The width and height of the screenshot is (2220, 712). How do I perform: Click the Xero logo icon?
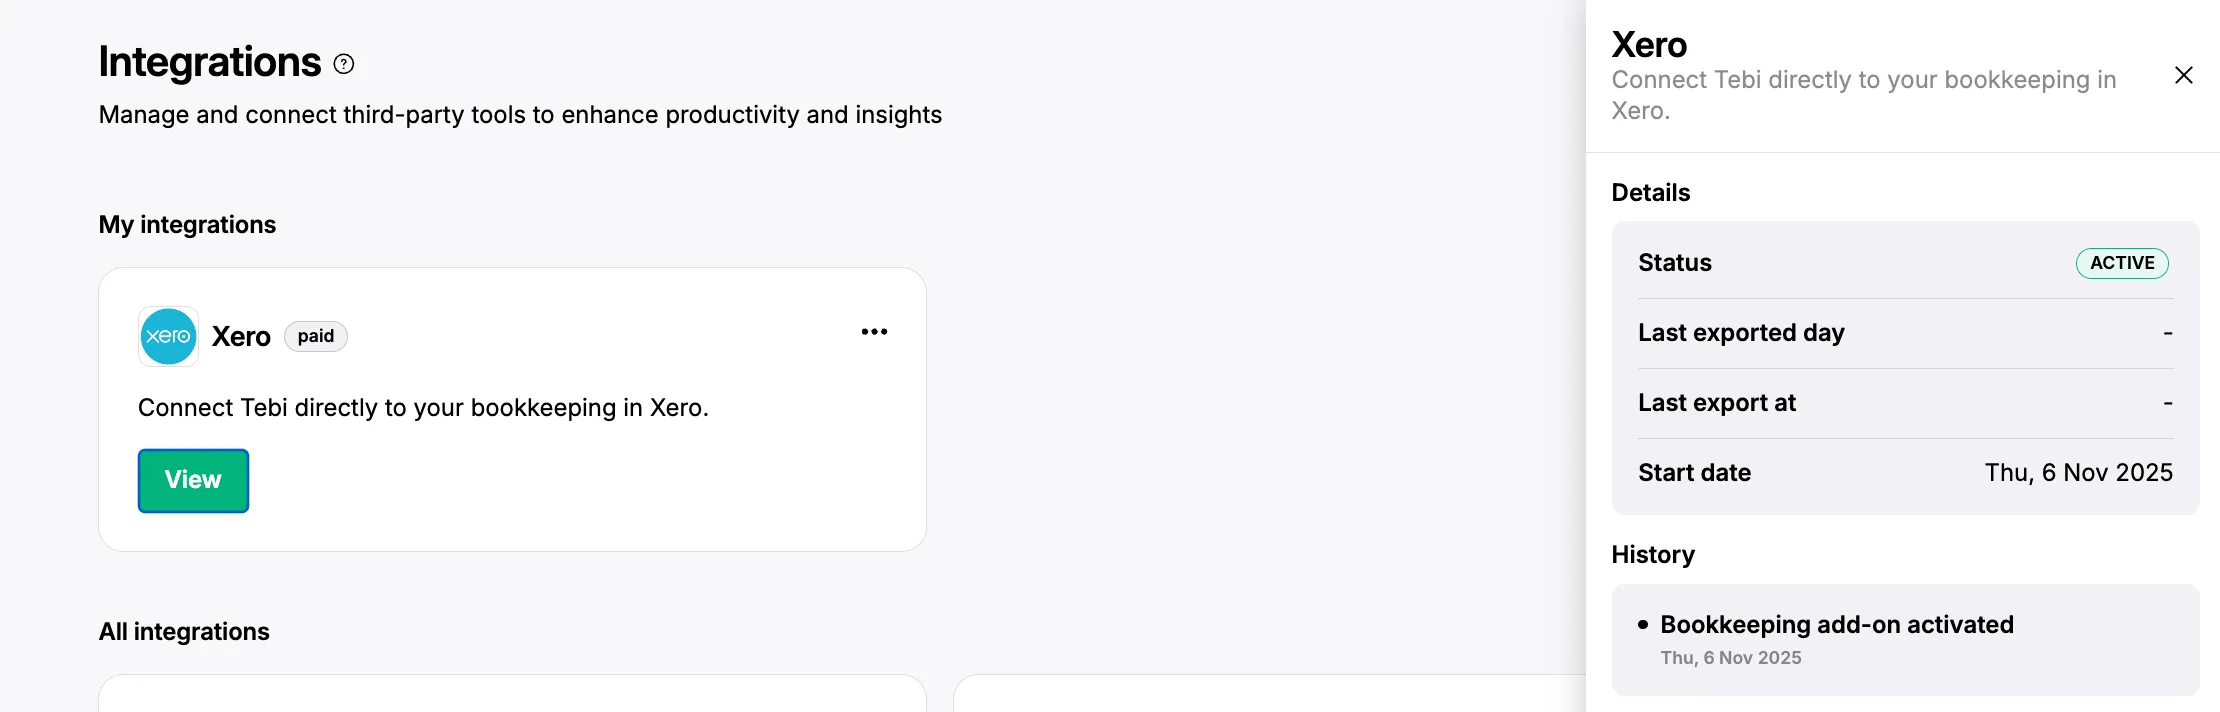click(168, 336)
